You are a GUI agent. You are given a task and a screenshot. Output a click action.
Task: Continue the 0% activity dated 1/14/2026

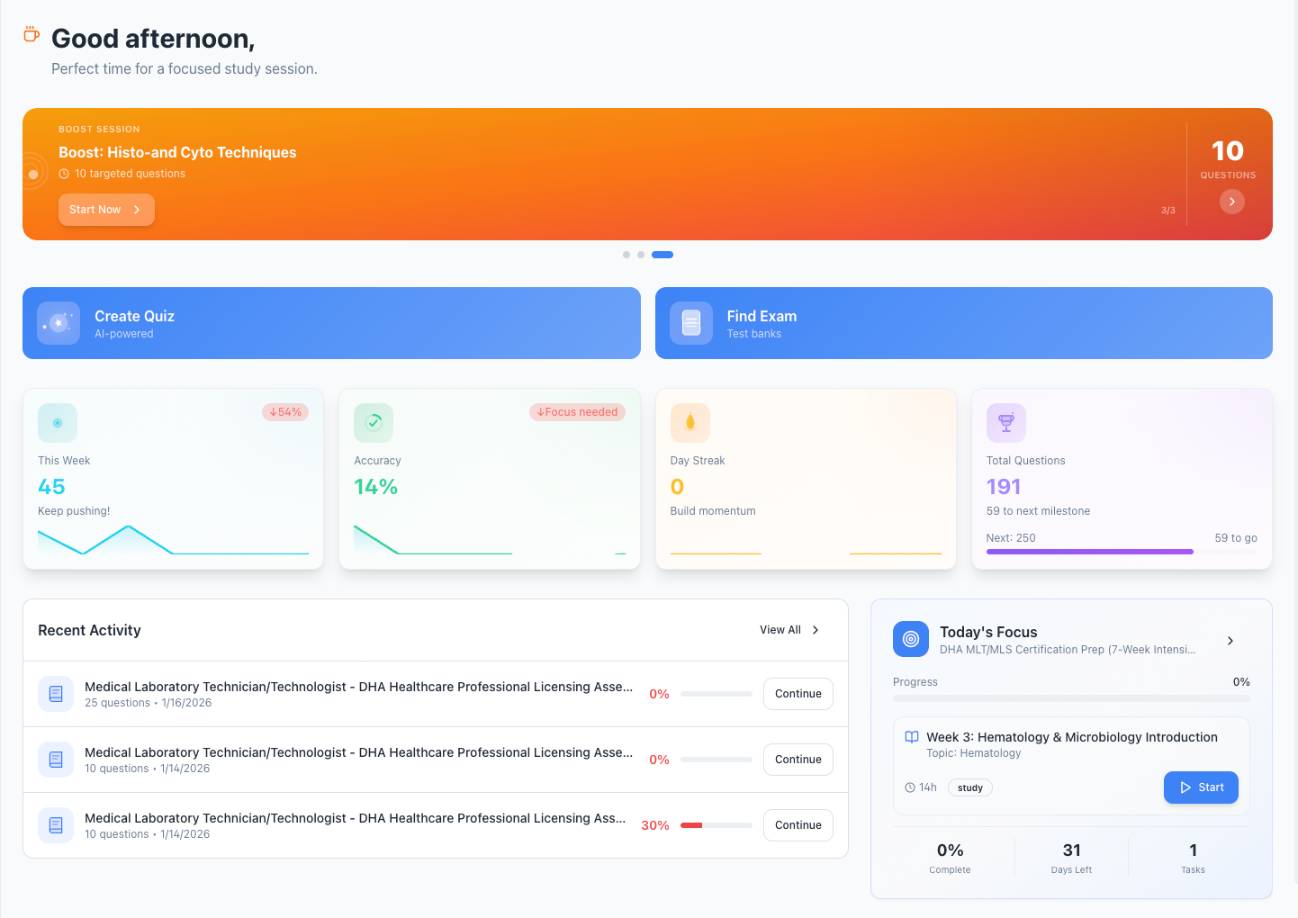click(798, 760)
